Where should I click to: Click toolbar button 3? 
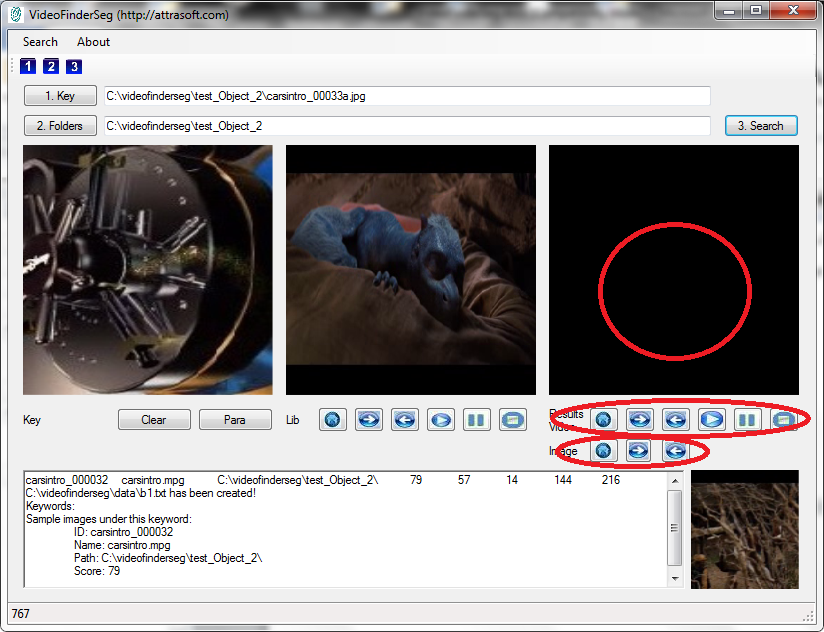click(x=74, y=66)
